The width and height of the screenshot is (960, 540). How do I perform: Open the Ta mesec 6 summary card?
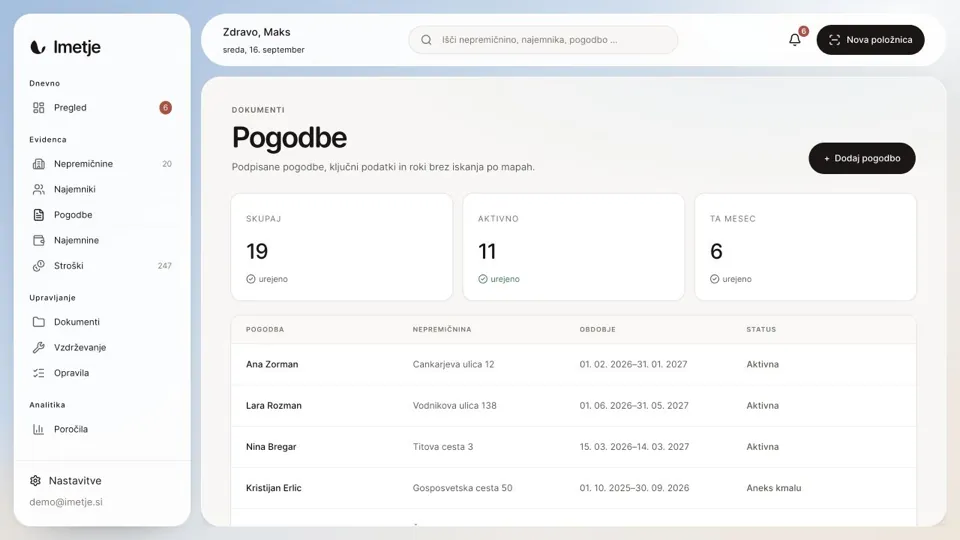coord(806,247)
